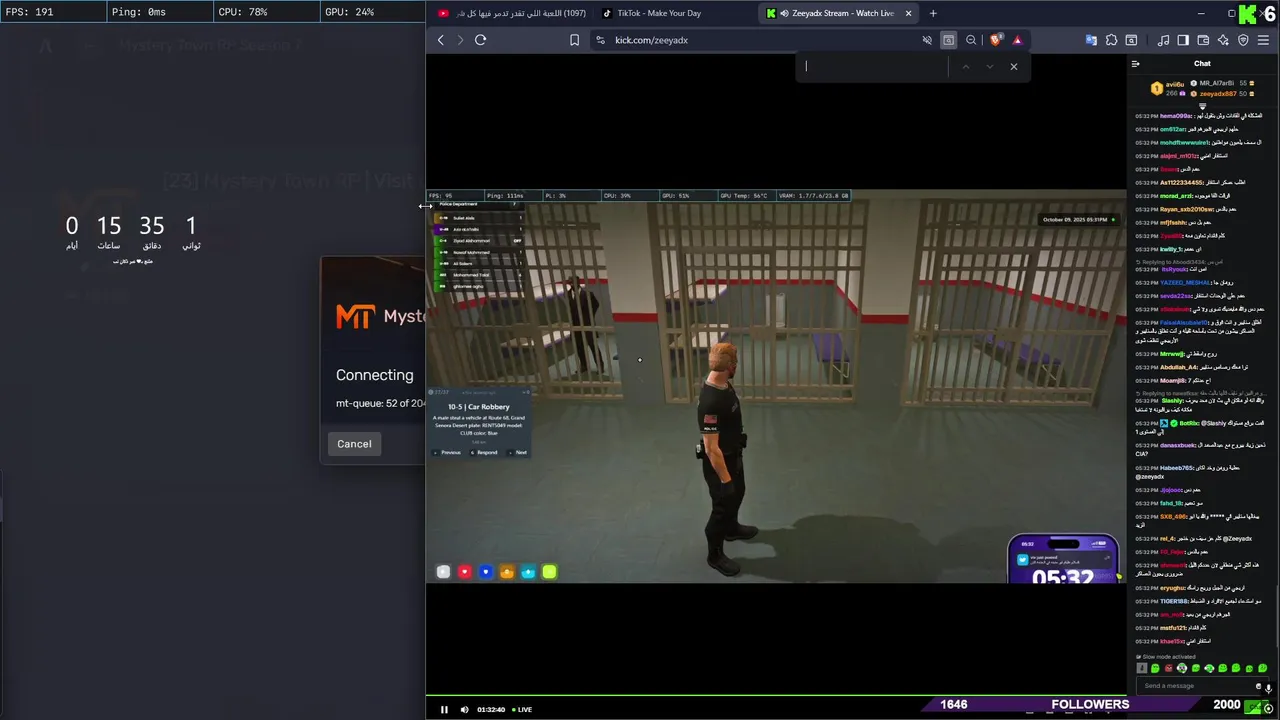Click Previous on the dispatch alert
This screenshot has height=720, width=1280.
tap(449, 452)
